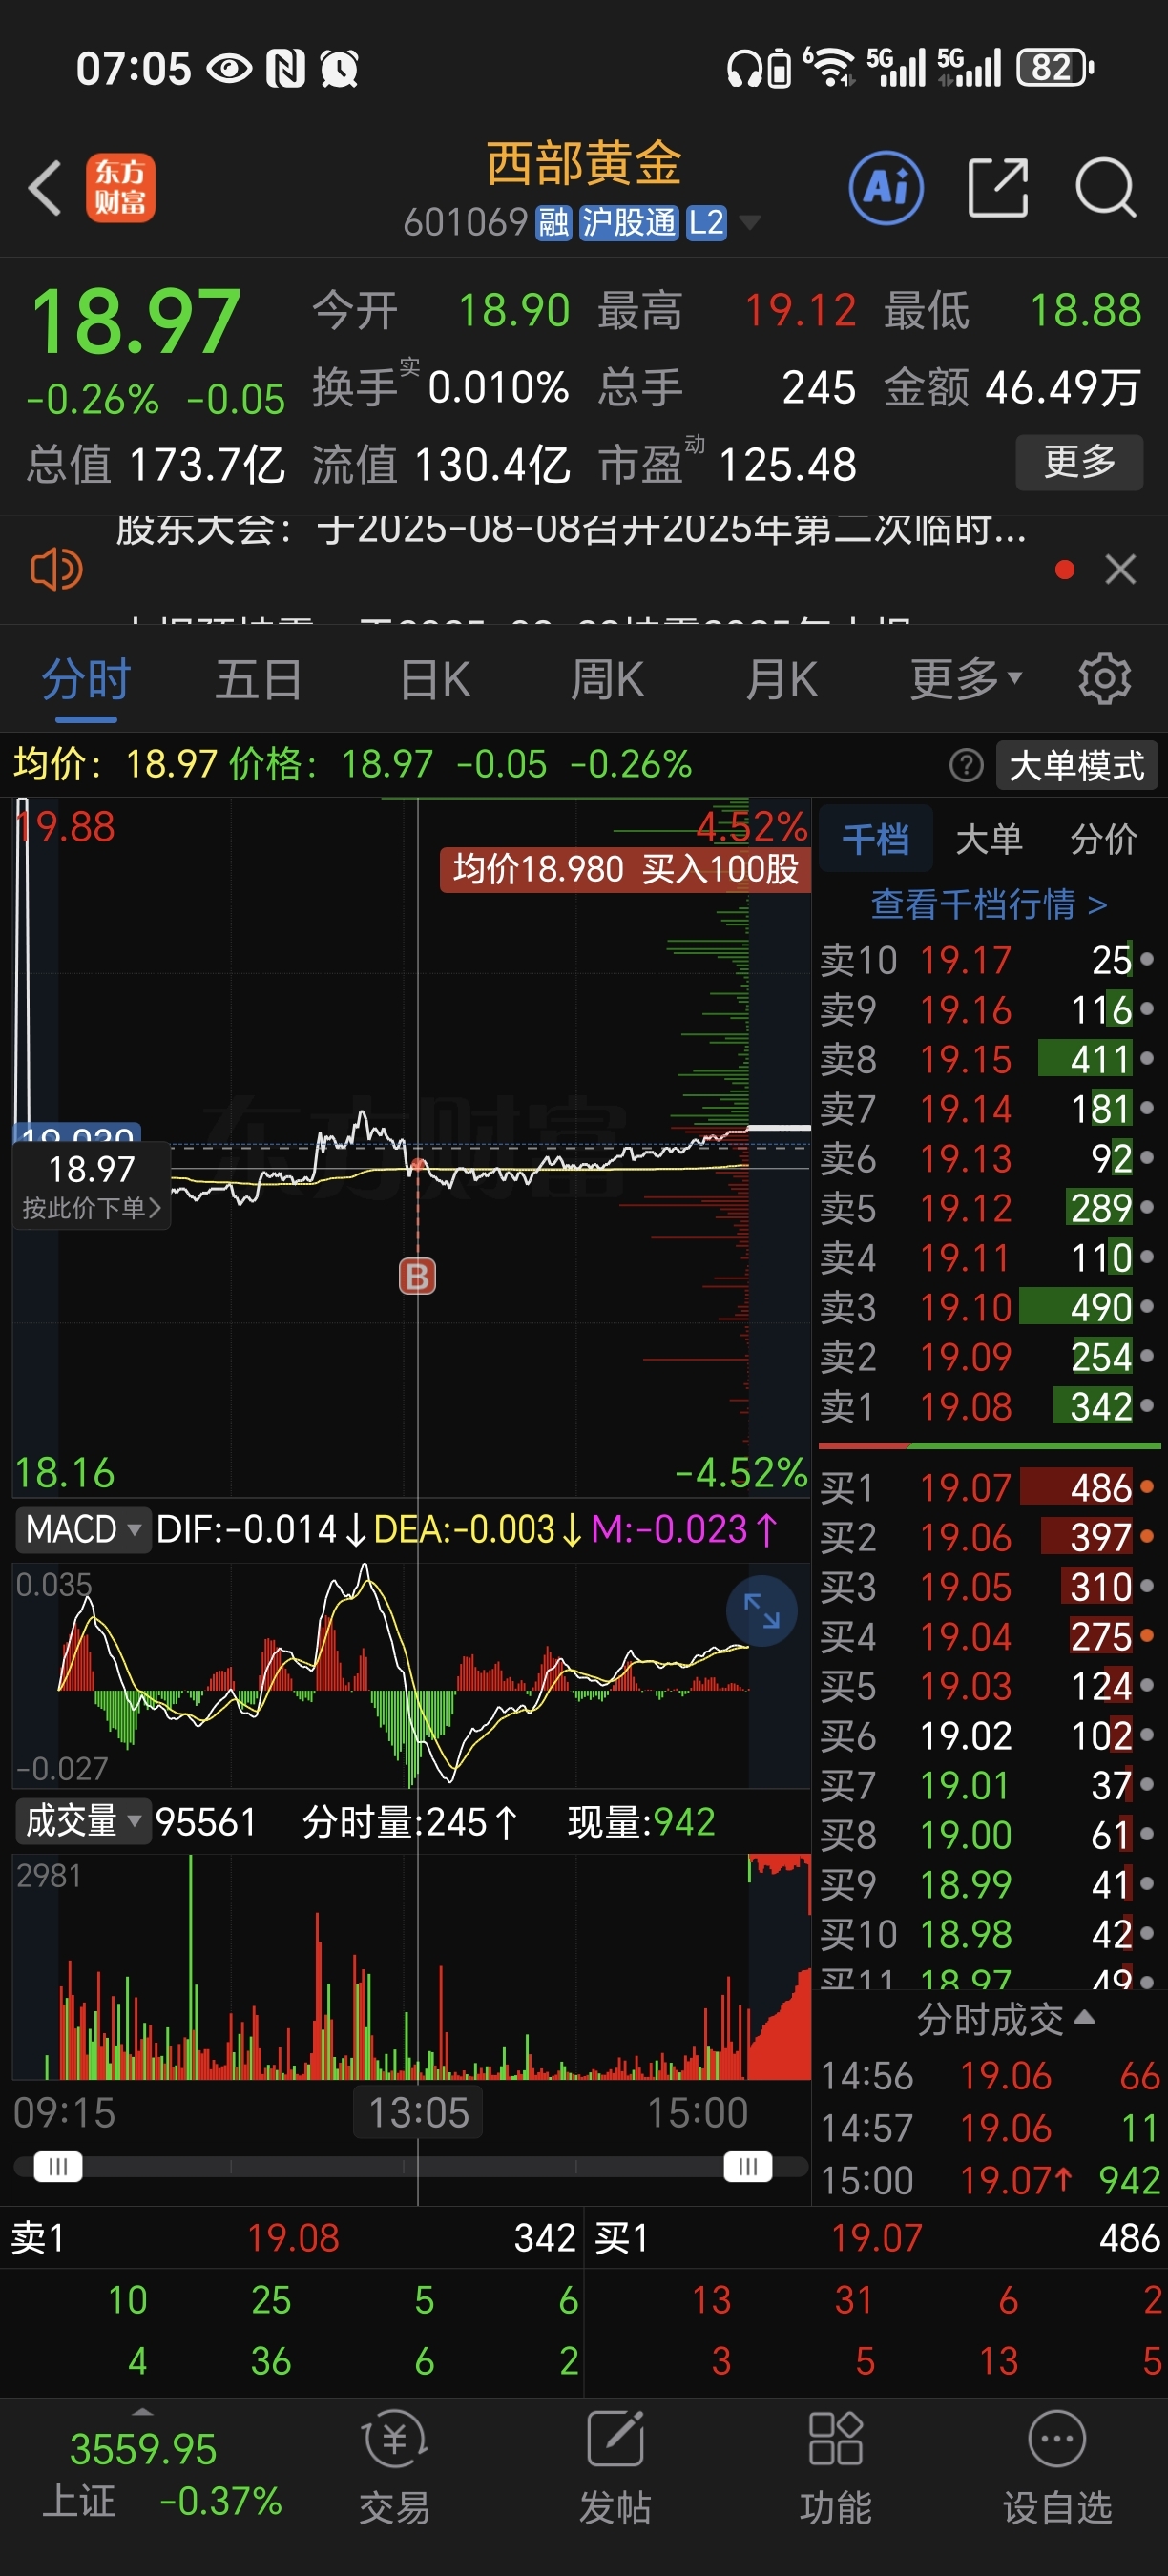The image size is (1168, 2576).
Task: Select 卖10 row at 19.17
Action: point(988,960)
